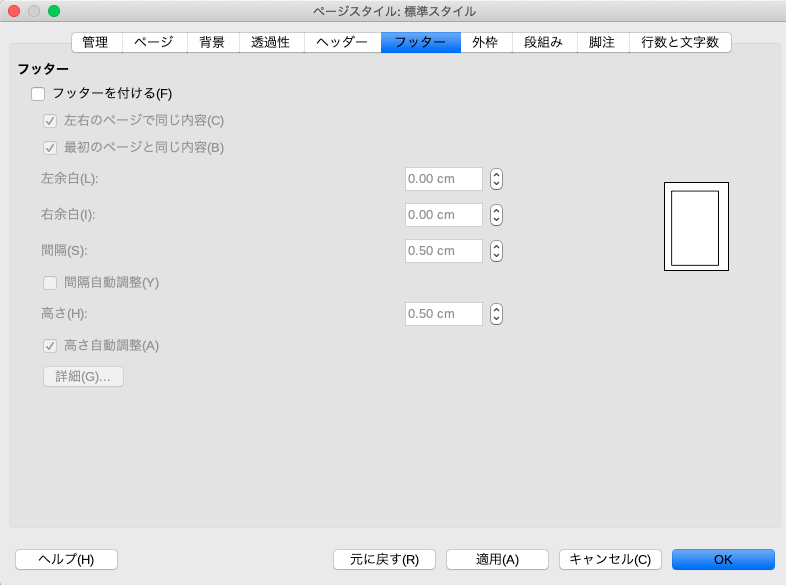Open the ヘッダー tab

coord(342,42)
